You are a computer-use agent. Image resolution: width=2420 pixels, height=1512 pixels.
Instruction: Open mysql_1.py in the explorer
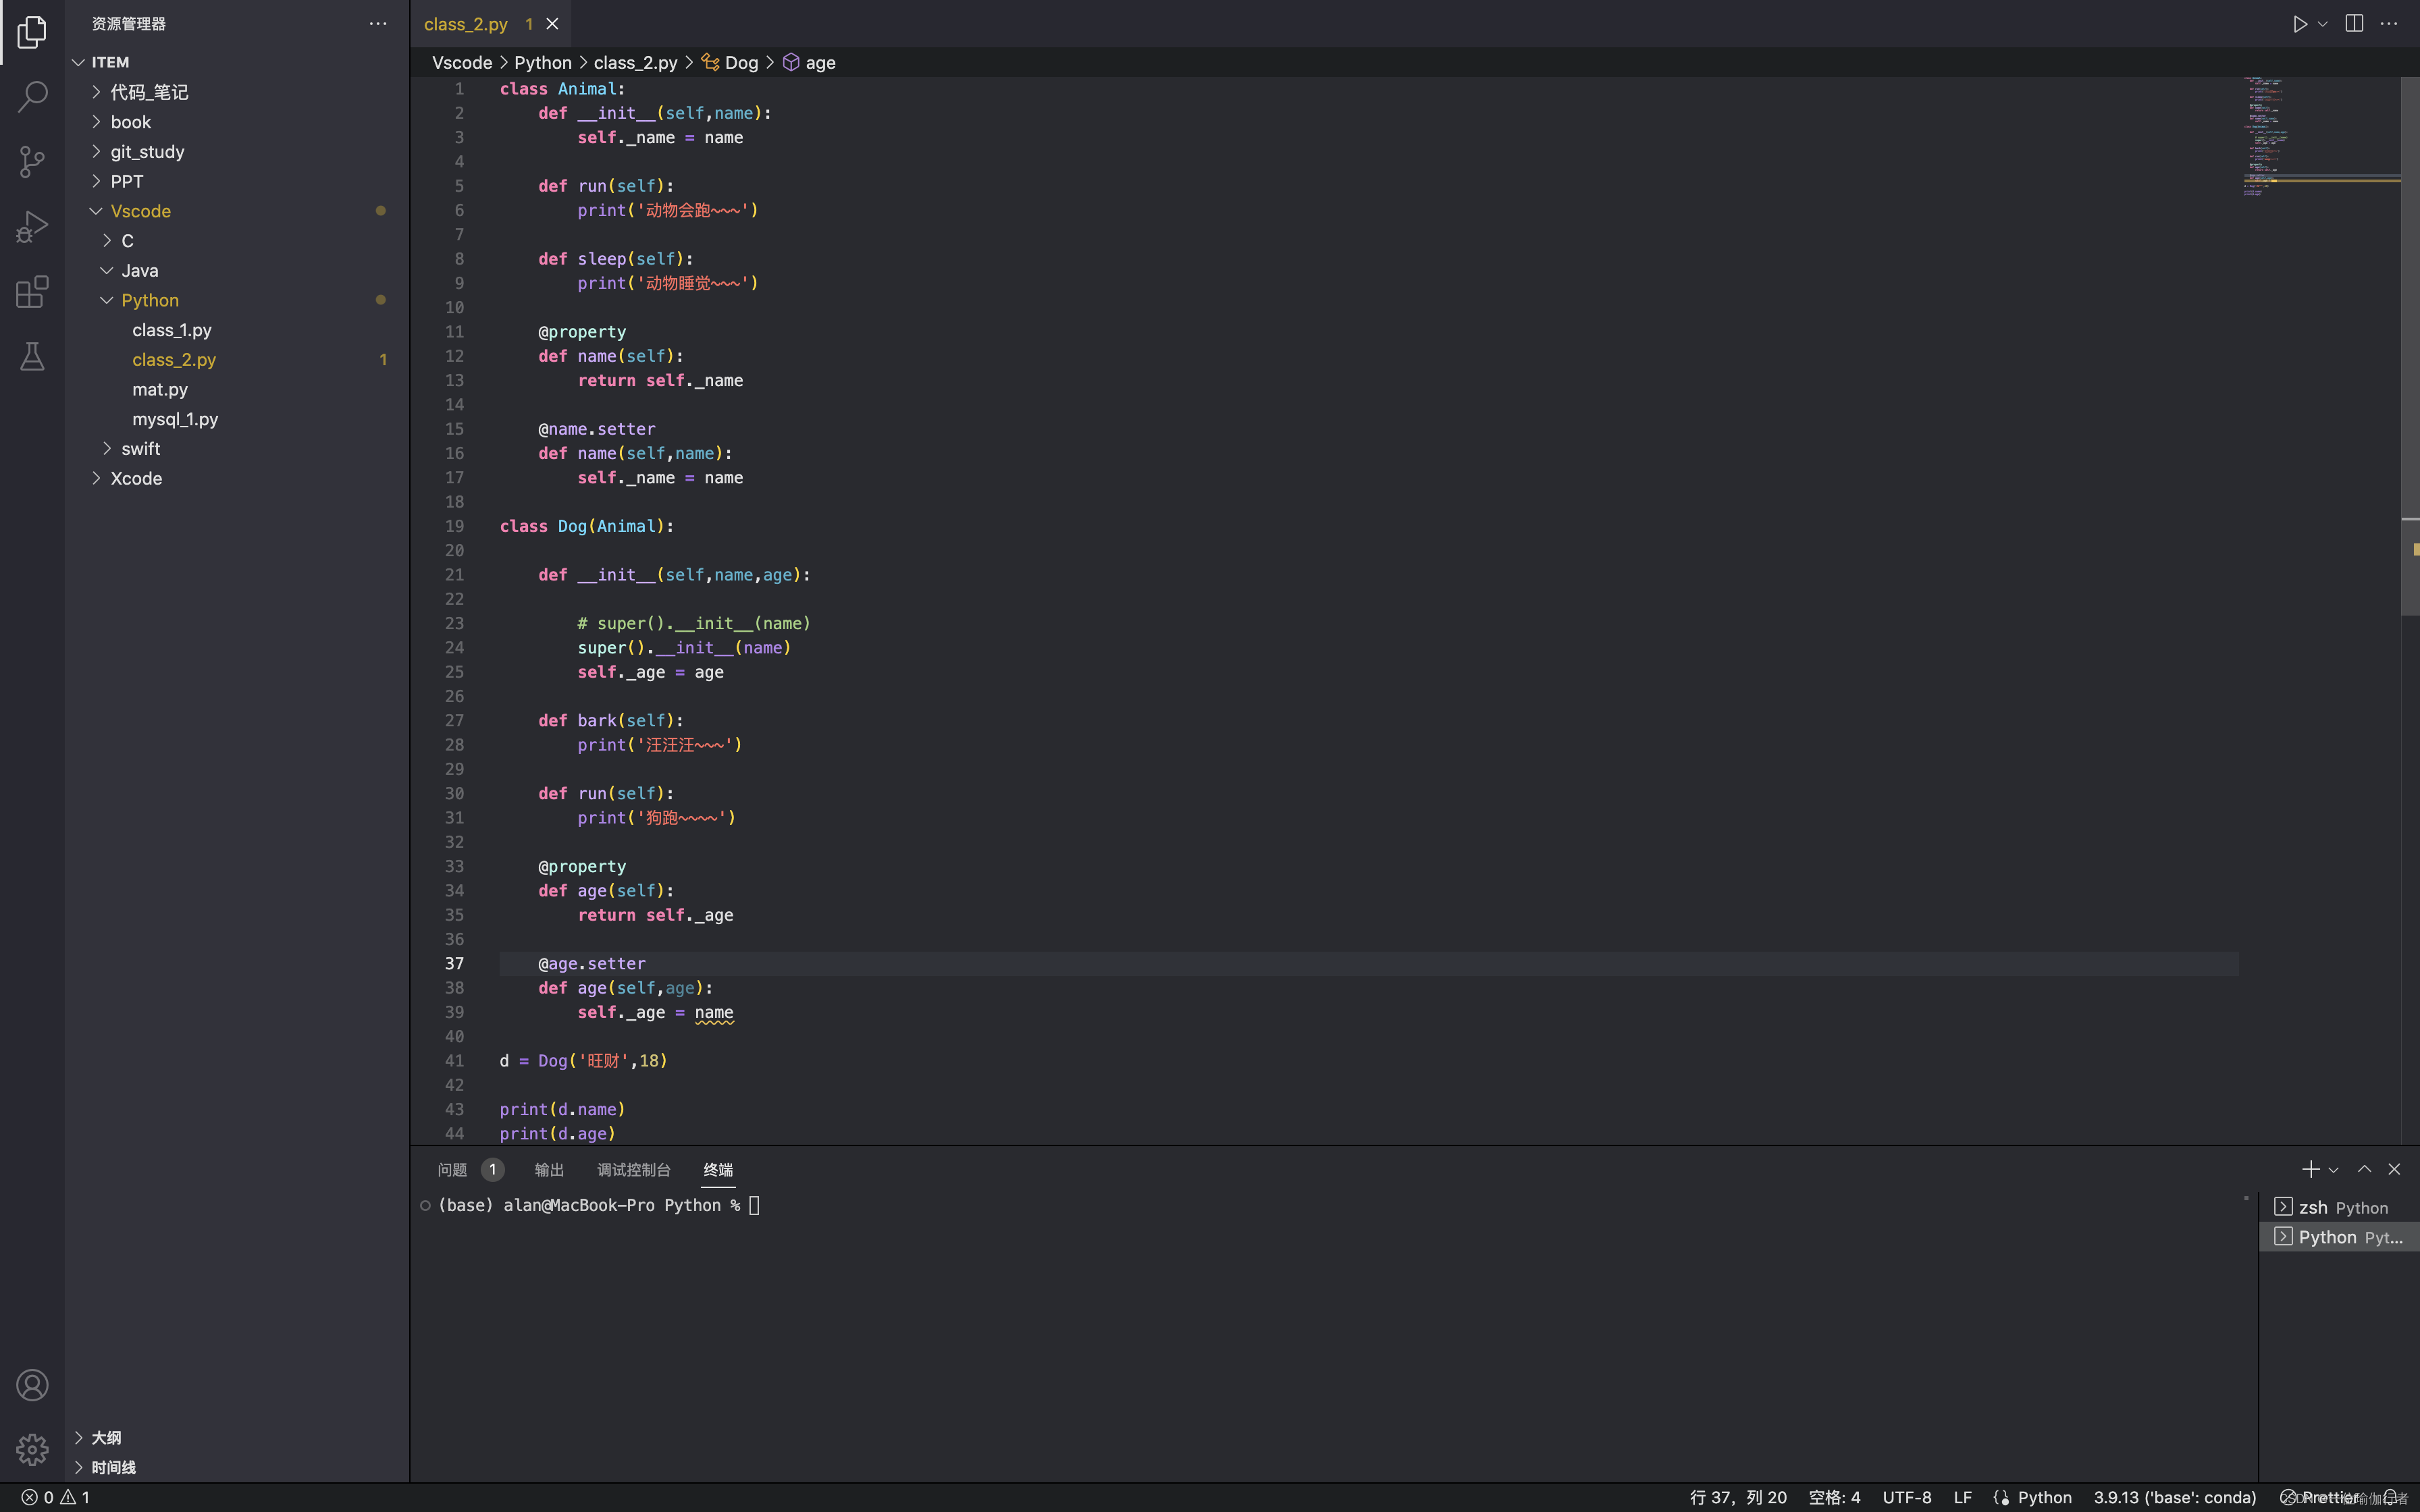(x=237, y=419)
